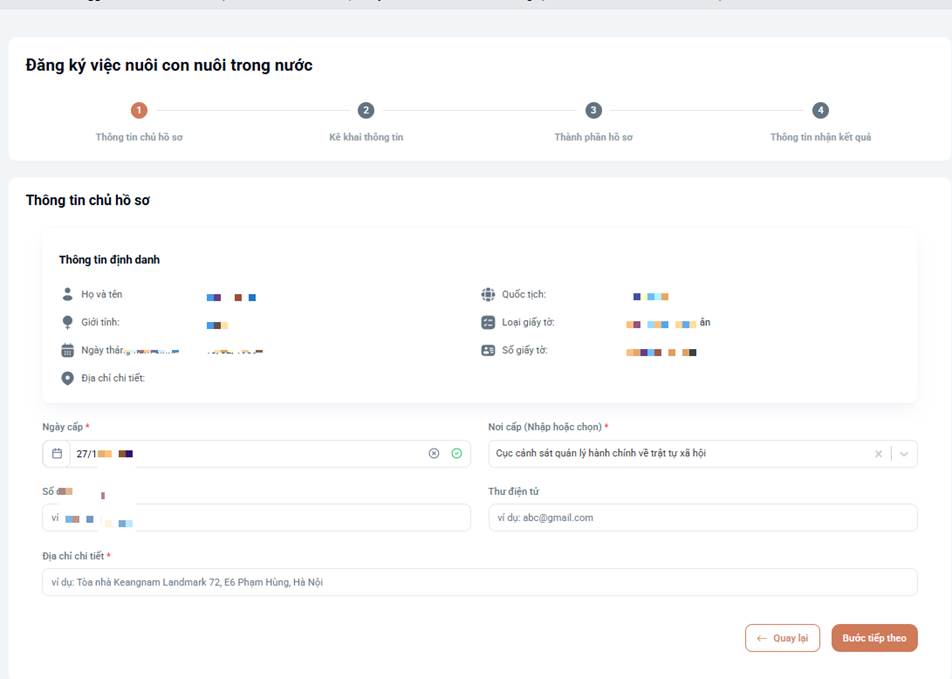Screen dimensions: 952x679
Task: Click the person icon beside Họ và tên
Action: [x=67, y=294]
